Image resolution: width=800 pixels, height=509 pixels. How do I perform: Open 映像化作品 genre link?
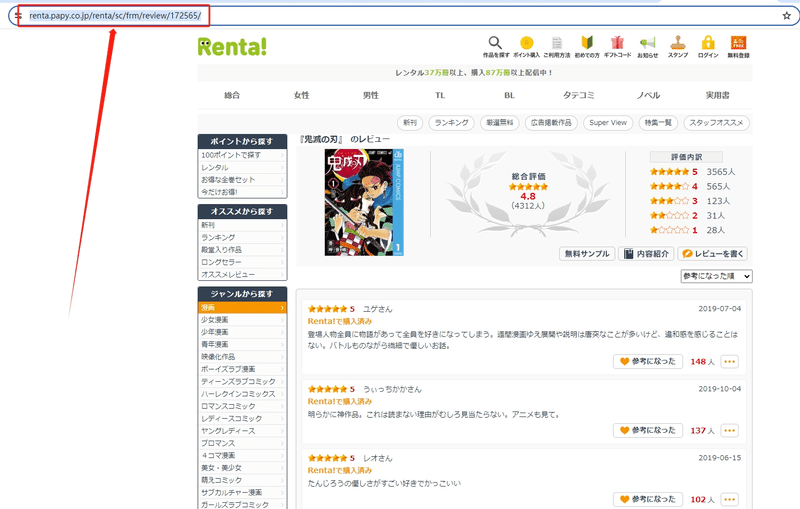242,357
